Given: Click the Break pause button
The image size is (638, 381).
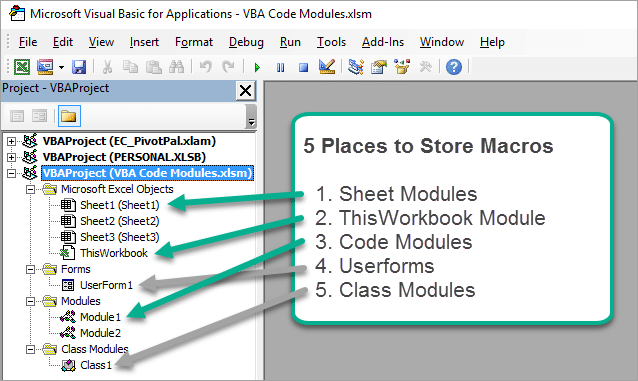Looking at the screenshot, I should click(x=280, y=67).
